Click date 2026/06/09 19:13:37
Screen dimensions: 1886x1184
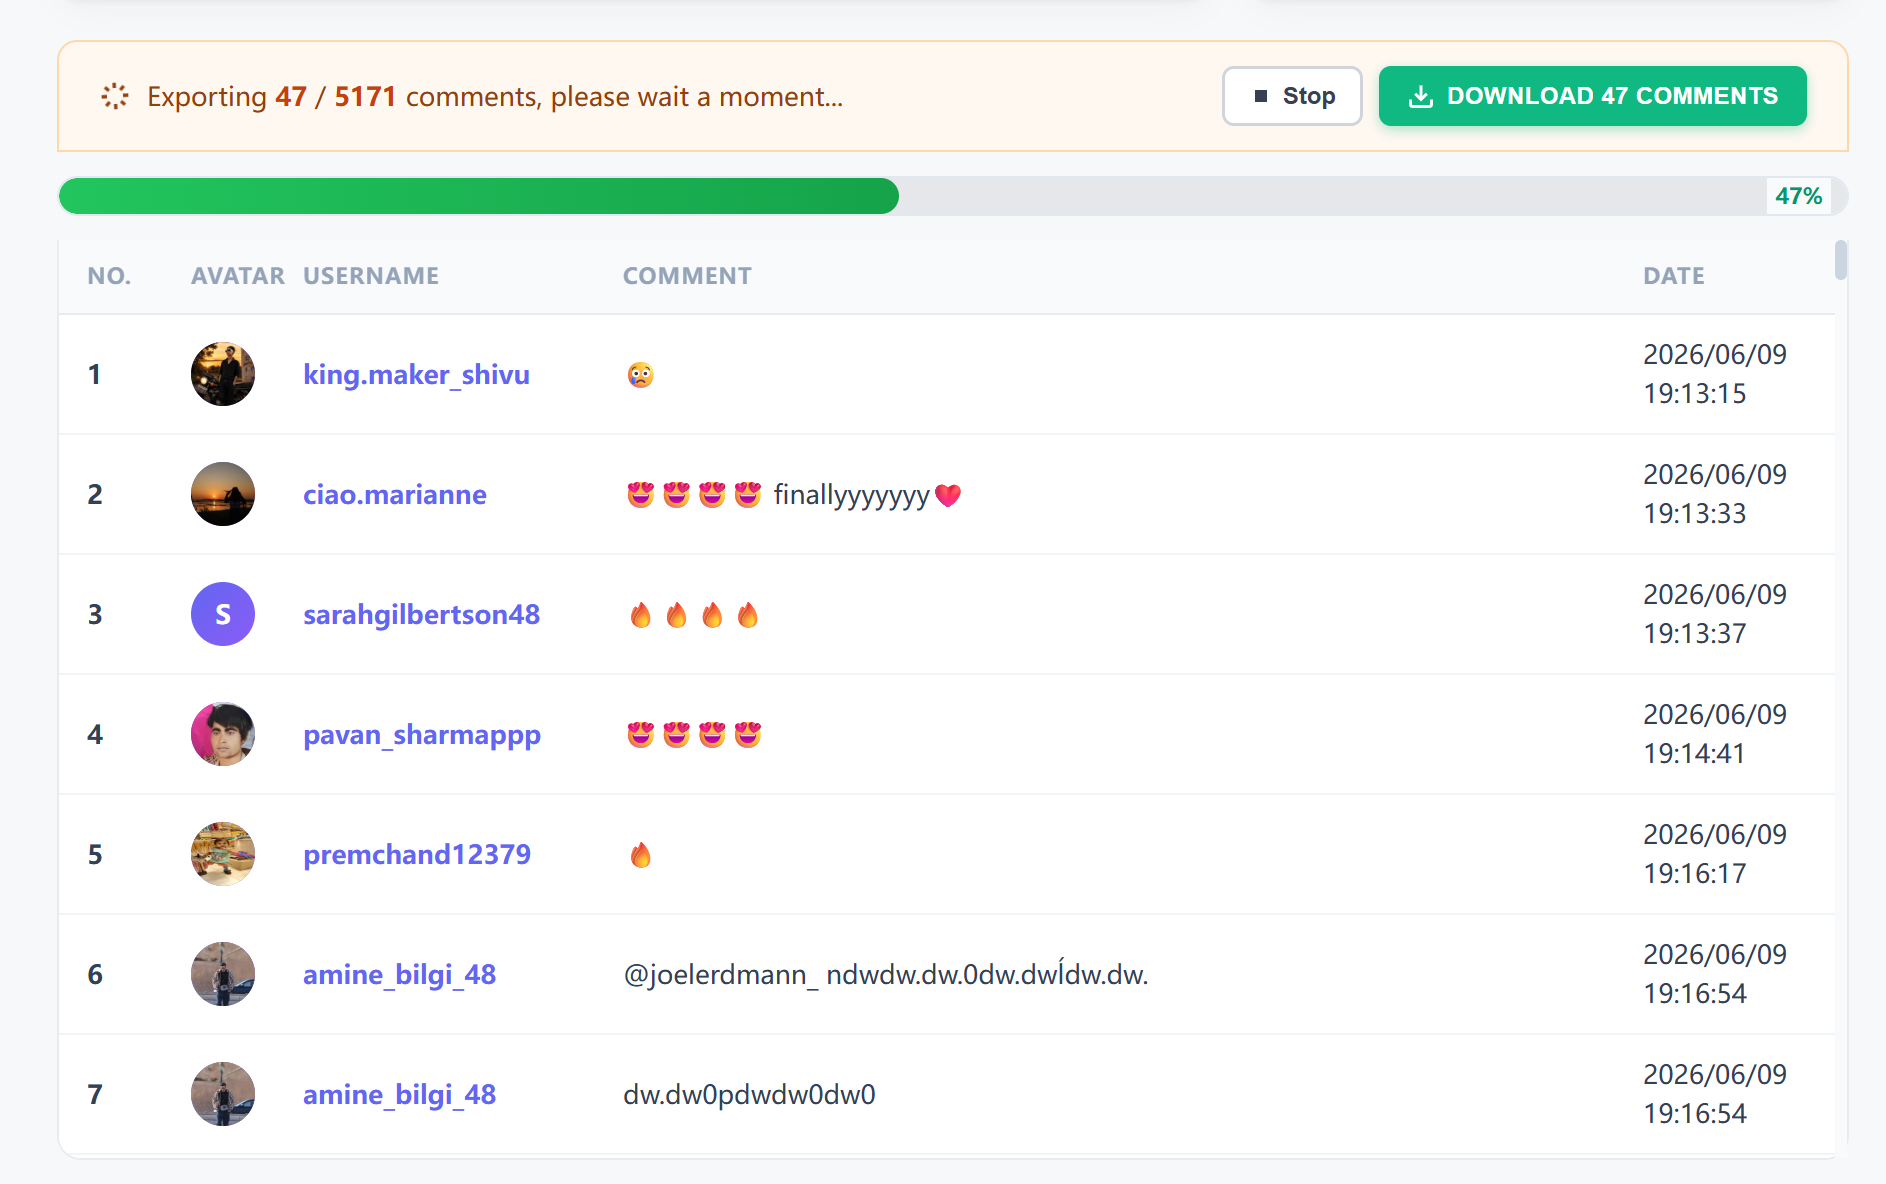(x=1715, y=614)
